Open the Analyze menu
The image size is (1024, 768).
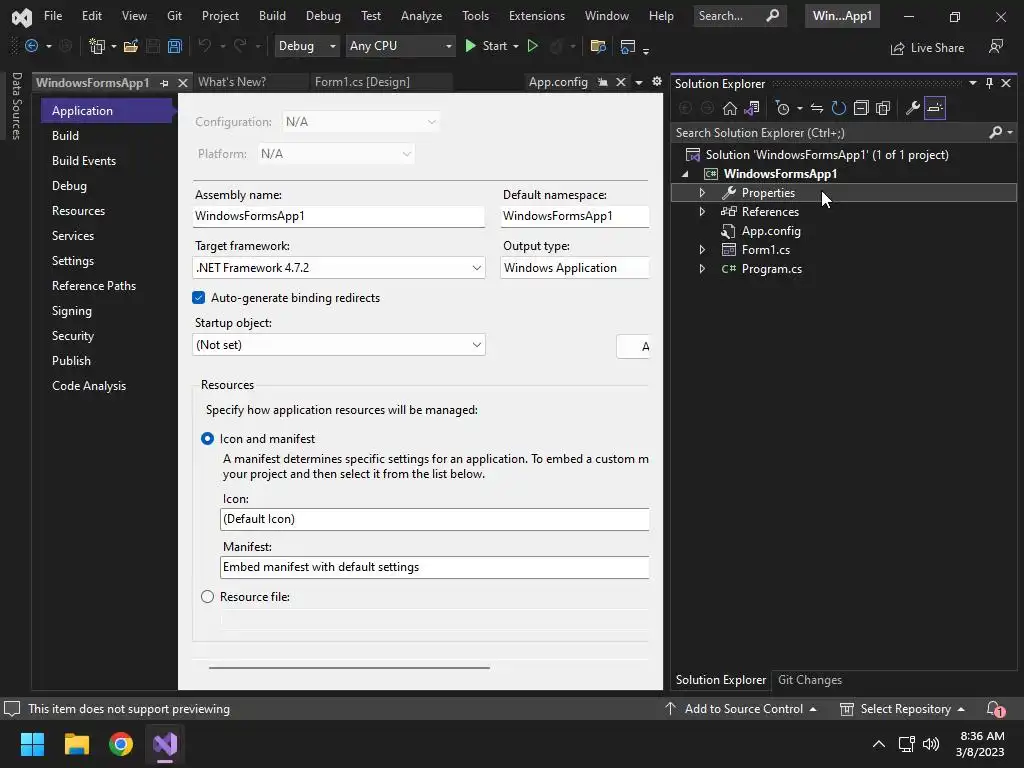click(421, 16)
